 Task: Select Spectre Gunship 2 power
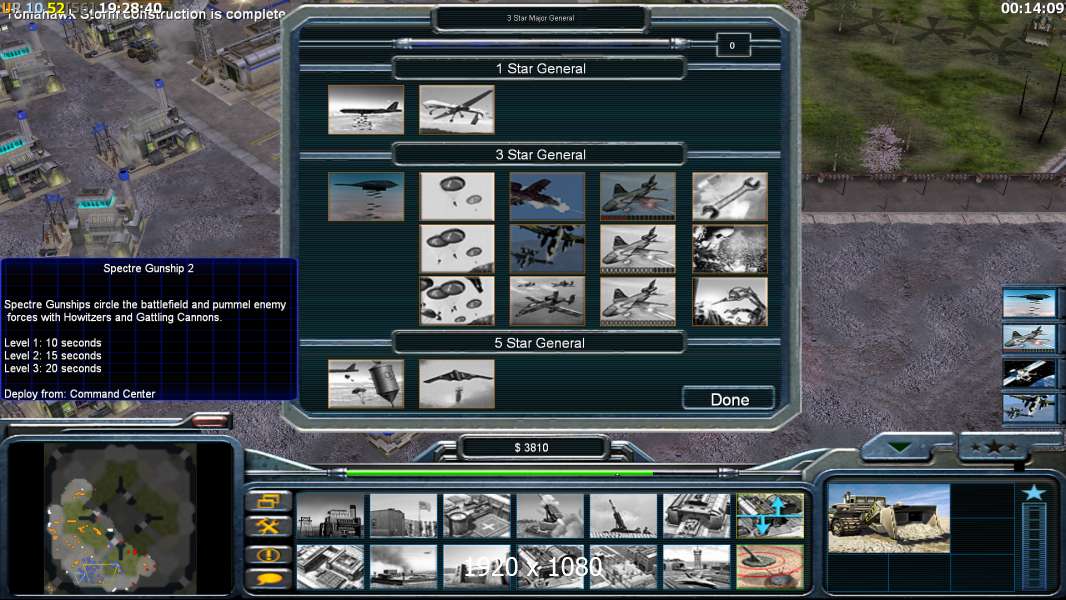coord(638,249)
